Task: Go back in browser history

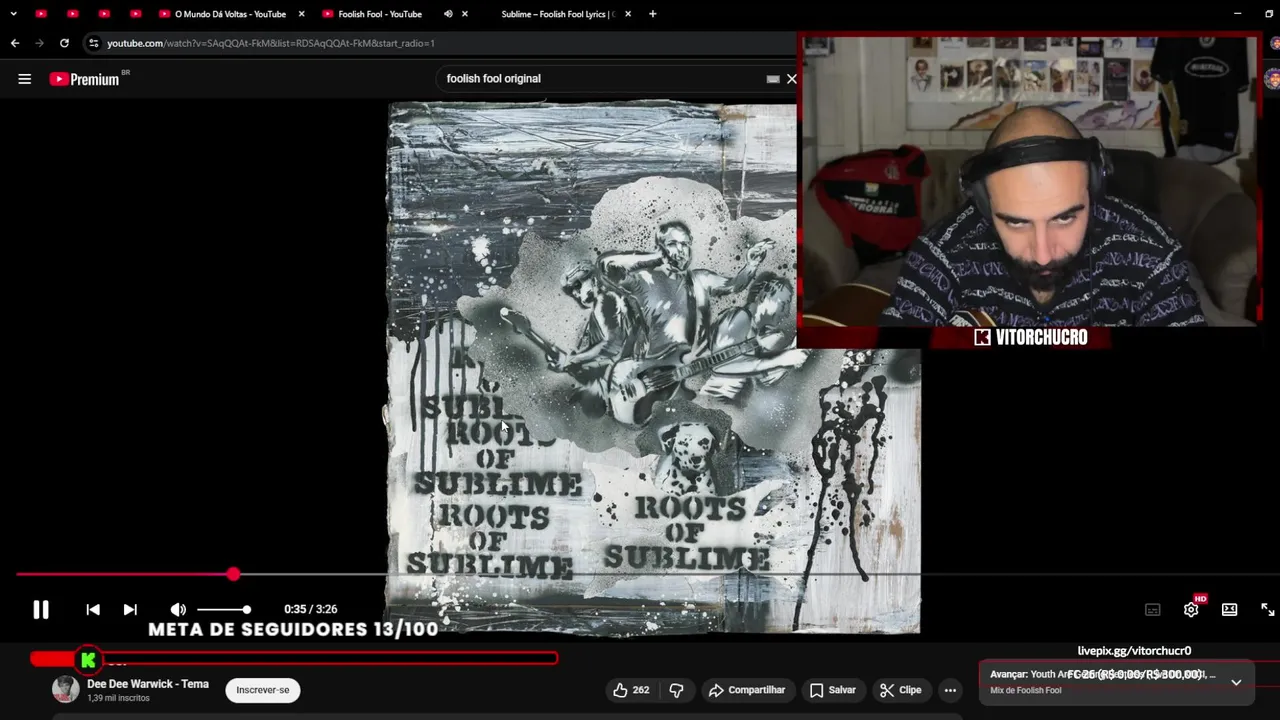Action: 15,43
